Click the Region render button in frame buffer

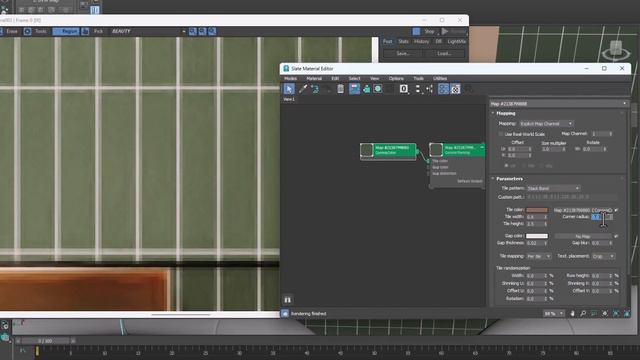(x=66, y=31)
